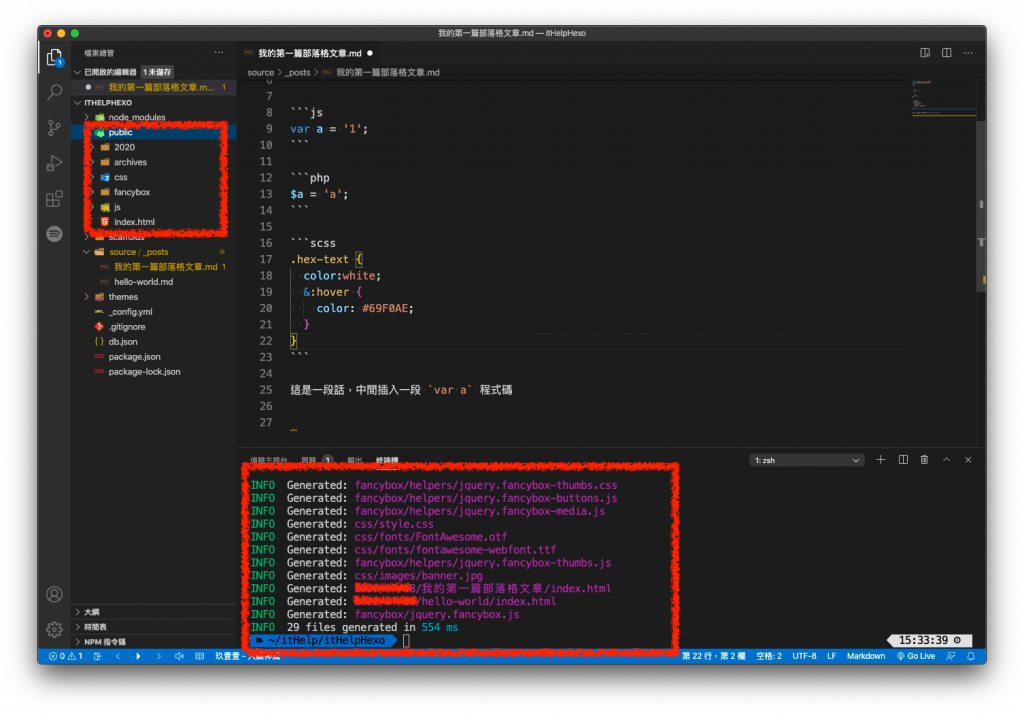Open the Accounts menu icon
Viewport: 1024px width, 714px height.
55,594
